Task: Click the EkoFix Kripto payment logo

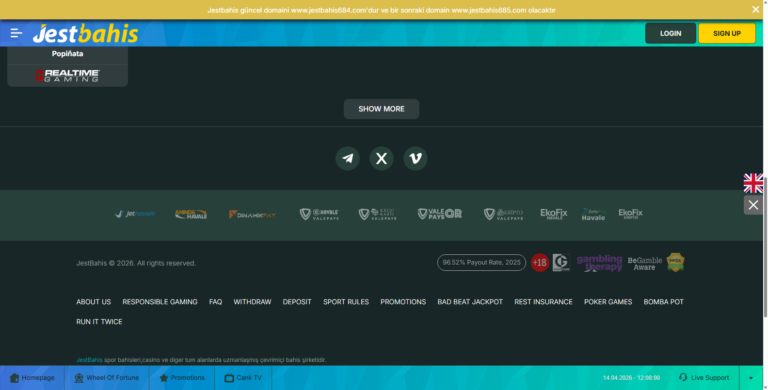Action: pyautogui.click(x=630, y=214)
